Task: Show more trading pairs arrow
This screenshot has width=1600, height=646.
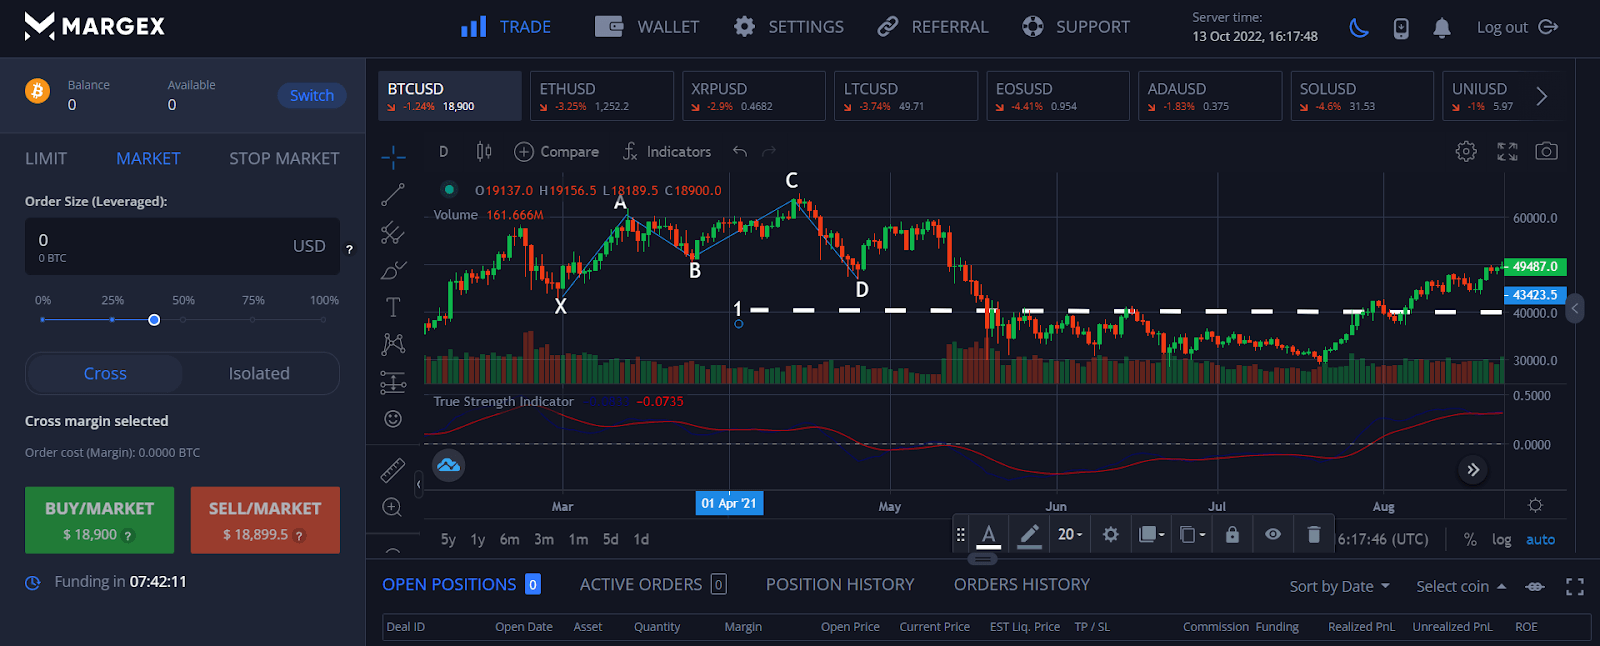Action: coord(1541,96)
